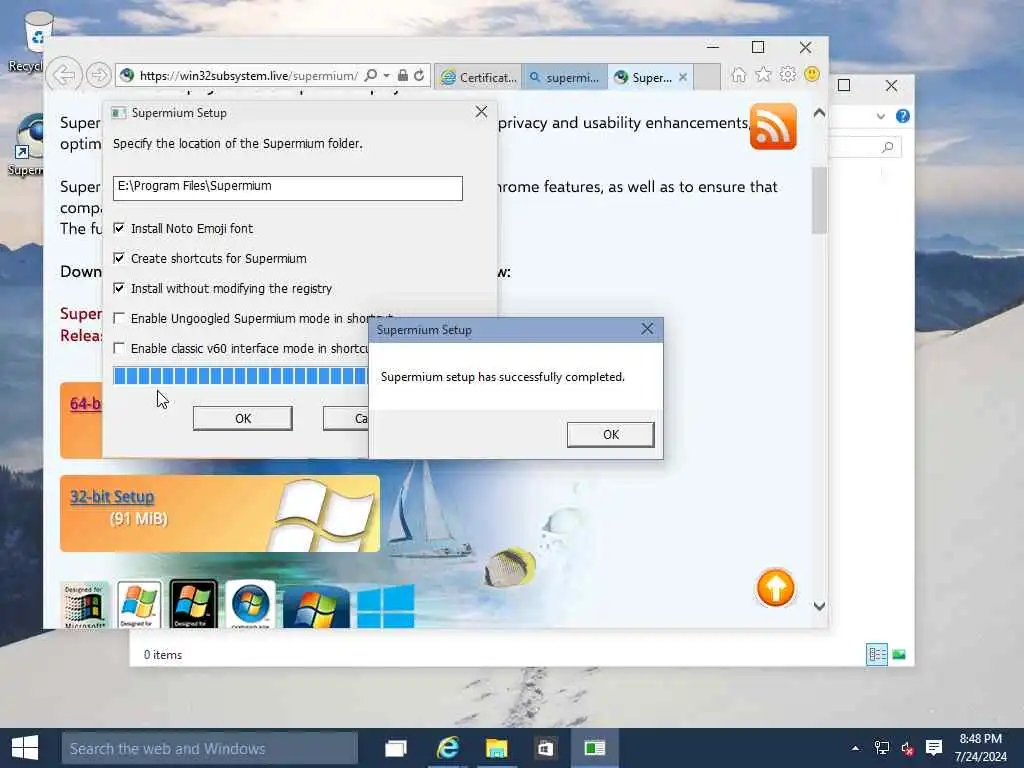Click the muted volume tray icon
The image size is (1024, 768).
[x=908, y=748]
